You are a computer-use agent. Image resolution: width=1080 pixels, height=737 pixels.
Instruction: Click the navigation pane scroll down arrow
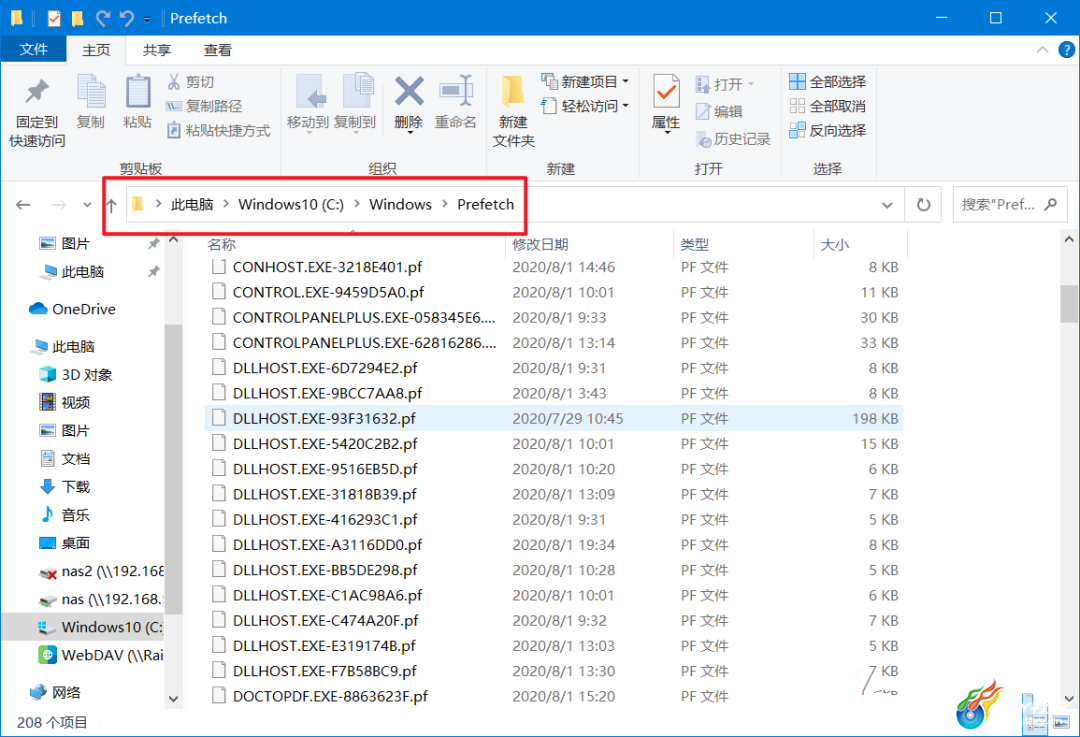[x=174, y=698]
